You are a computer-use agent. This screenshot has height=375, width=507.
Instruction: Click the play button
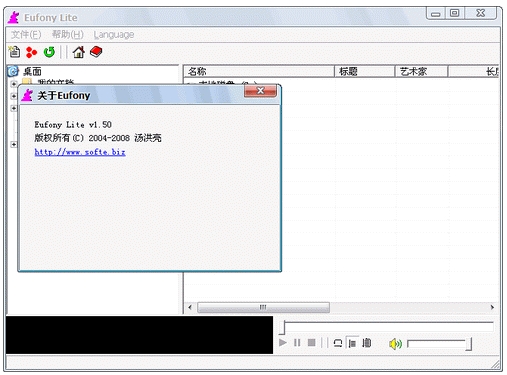pyautogui.click(x=283, y=343)
